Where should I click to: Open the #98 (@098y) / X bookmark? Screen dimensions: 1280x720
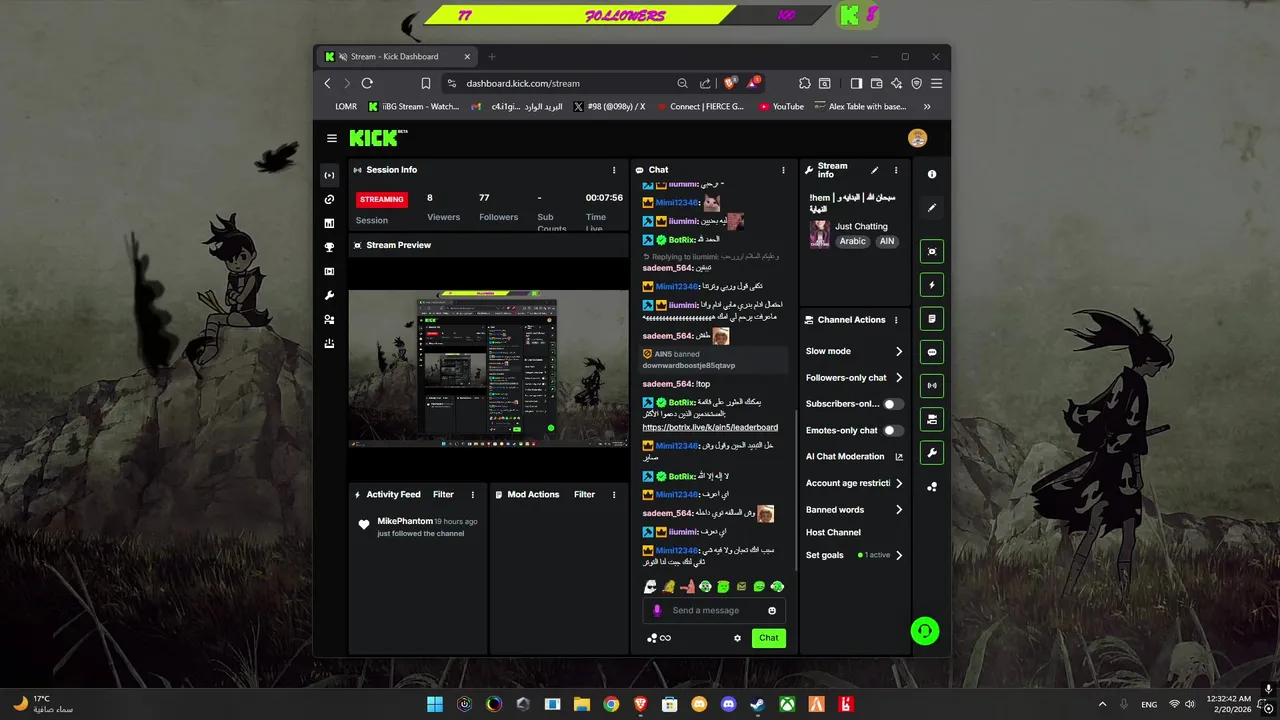pyautogui.click(x=610, y=106)
